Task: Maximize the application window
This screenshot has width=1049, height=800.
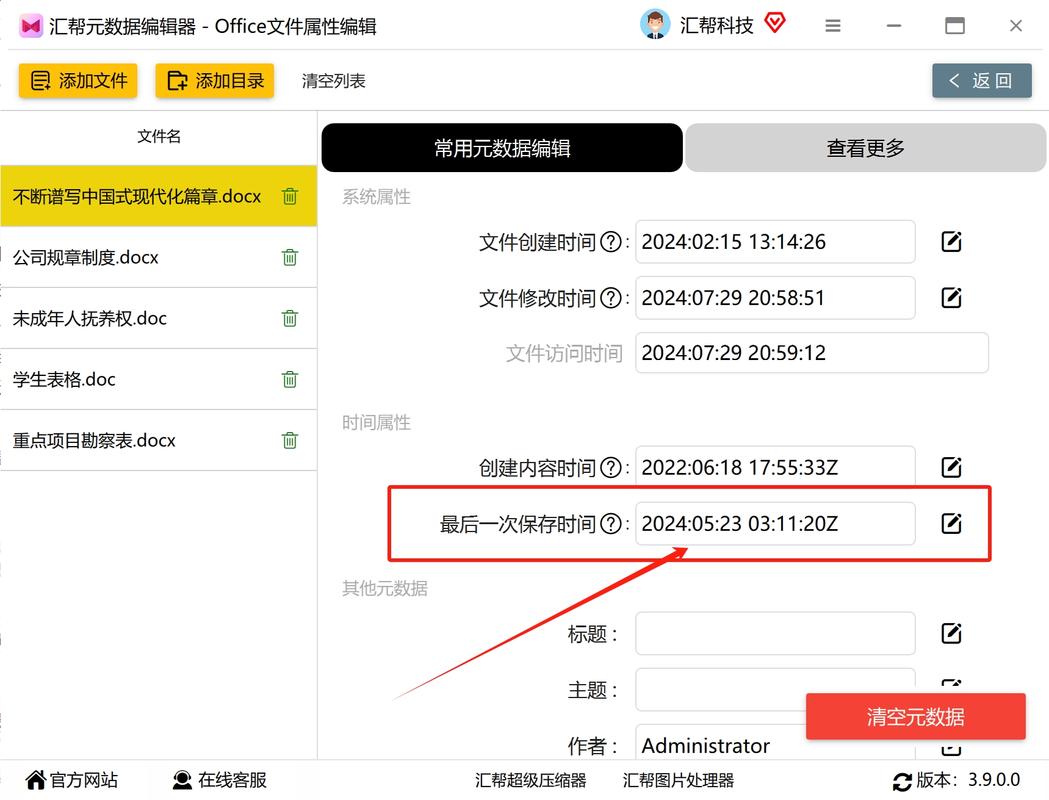Action: [955, 26]
